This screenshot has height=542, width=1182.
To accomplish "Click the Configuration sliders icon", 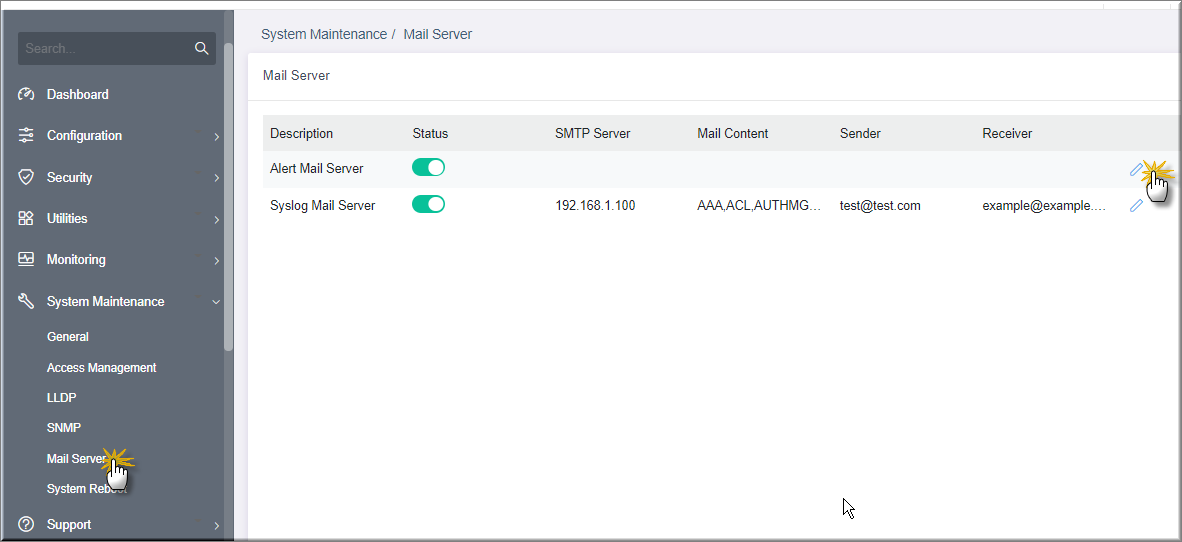I will pos(26,136).
